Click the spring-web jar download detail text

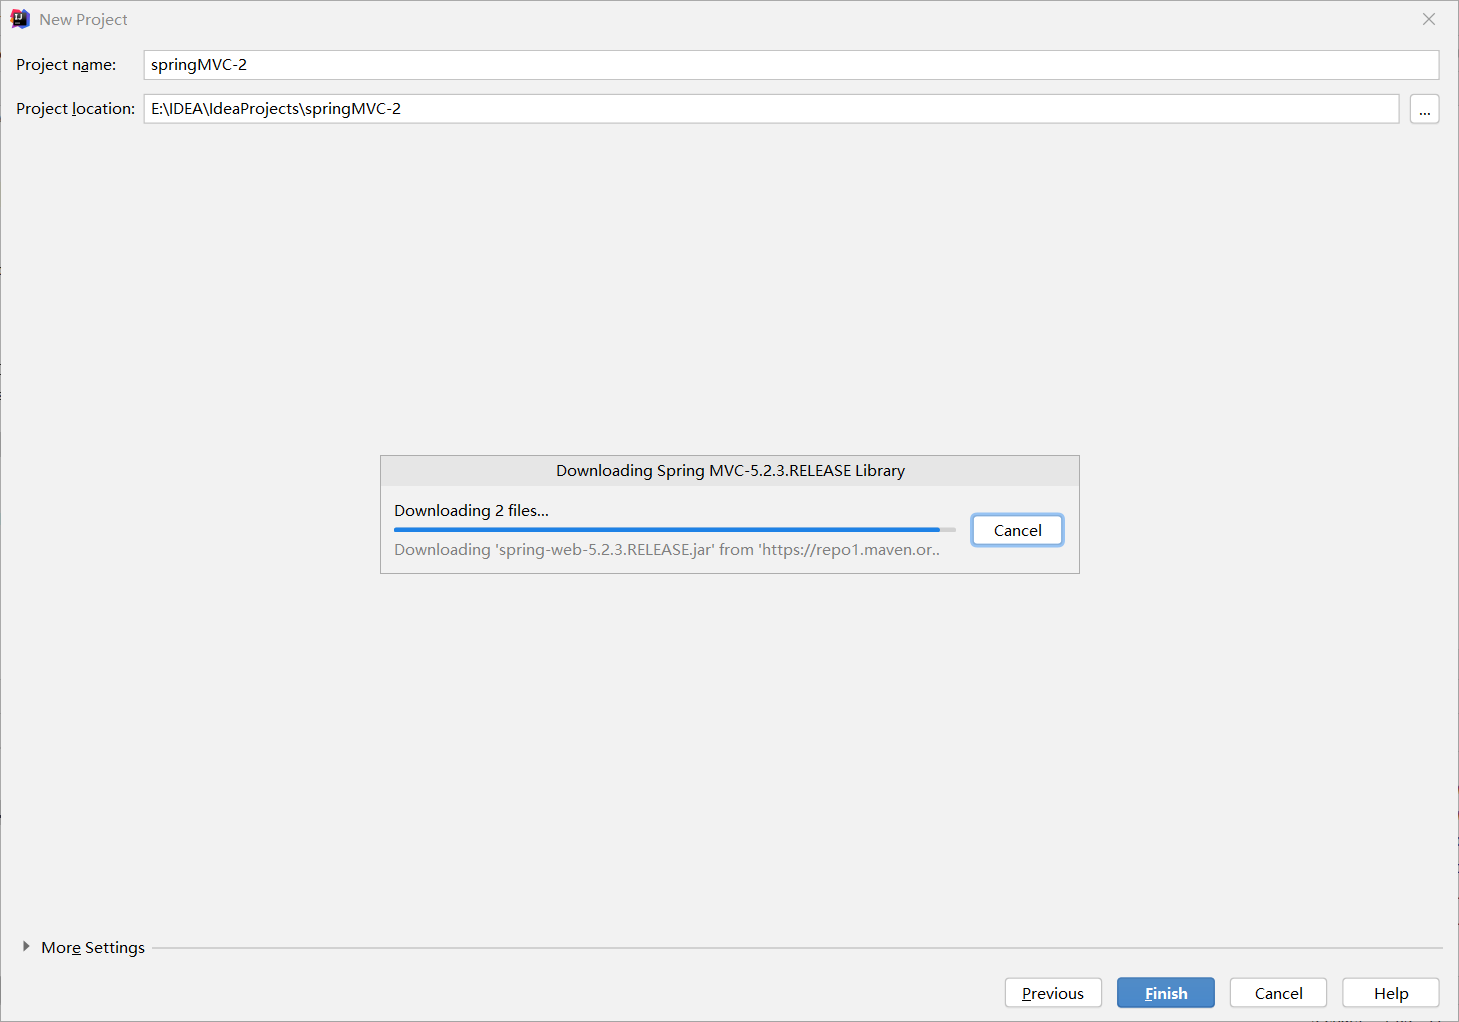pos(667,549)
